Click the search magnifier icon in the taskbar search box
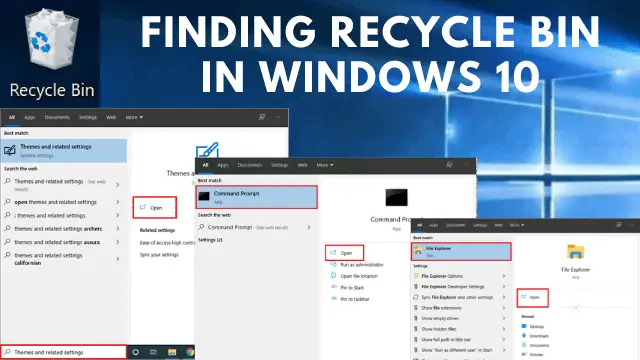The height and width of the screenshot is (360, 640). pyautogui.click(x=7, y=352)
